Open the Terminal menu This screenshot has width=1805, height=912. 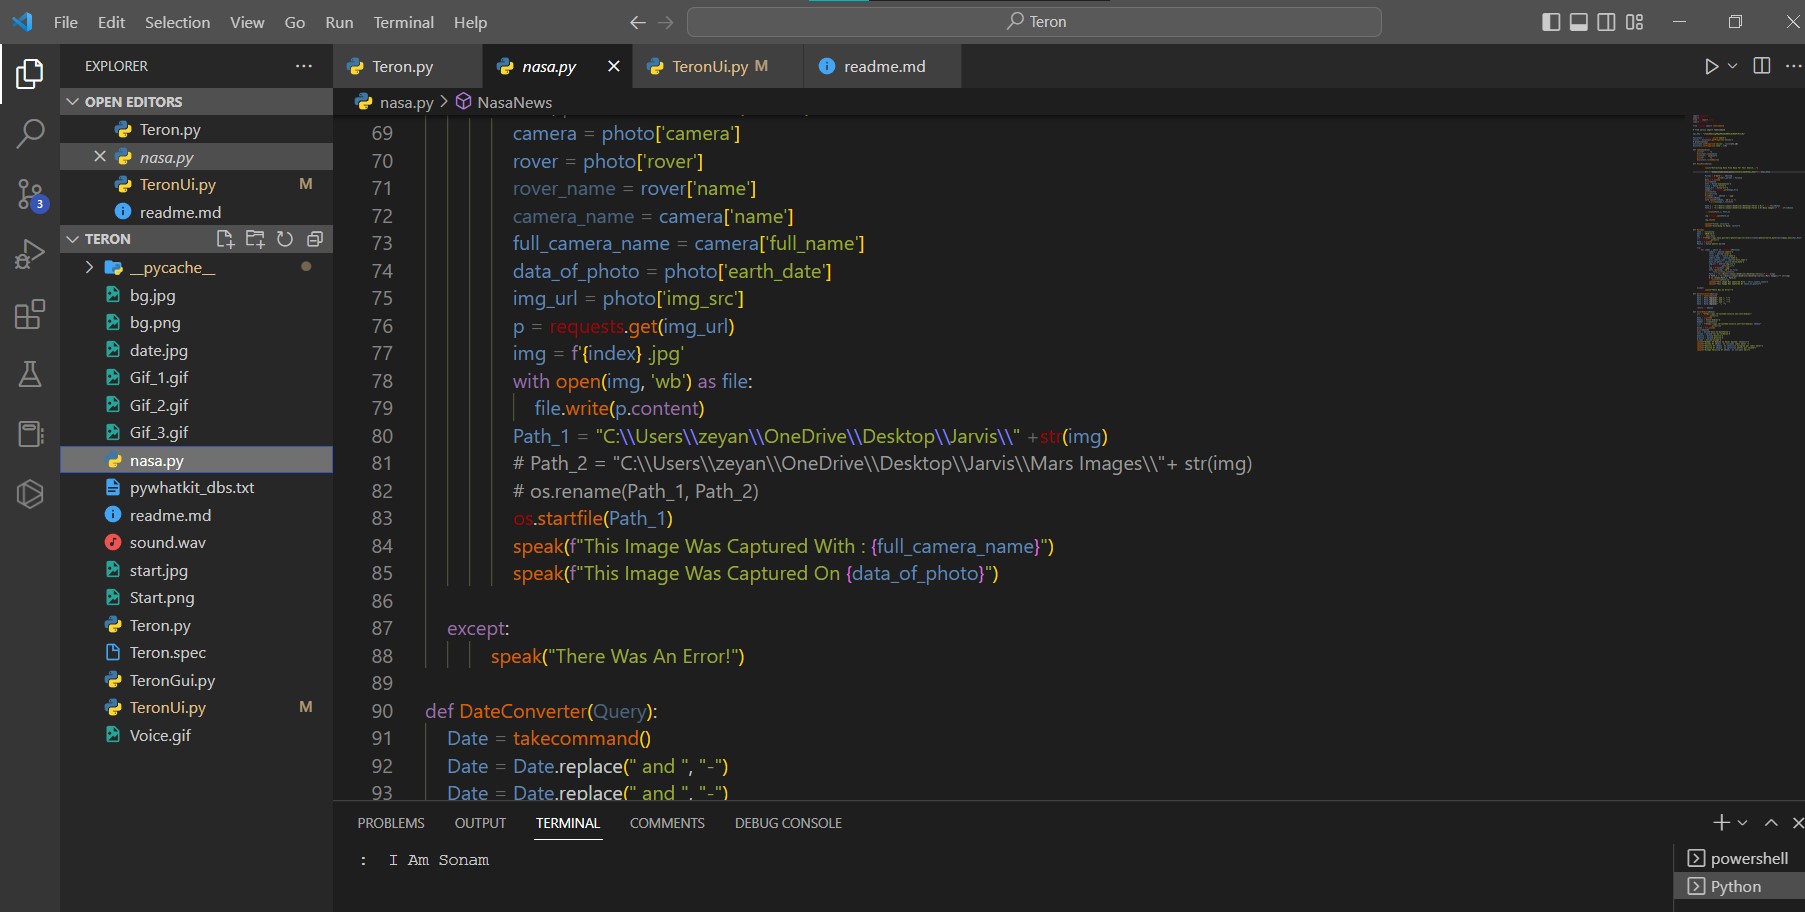[403, 22]
